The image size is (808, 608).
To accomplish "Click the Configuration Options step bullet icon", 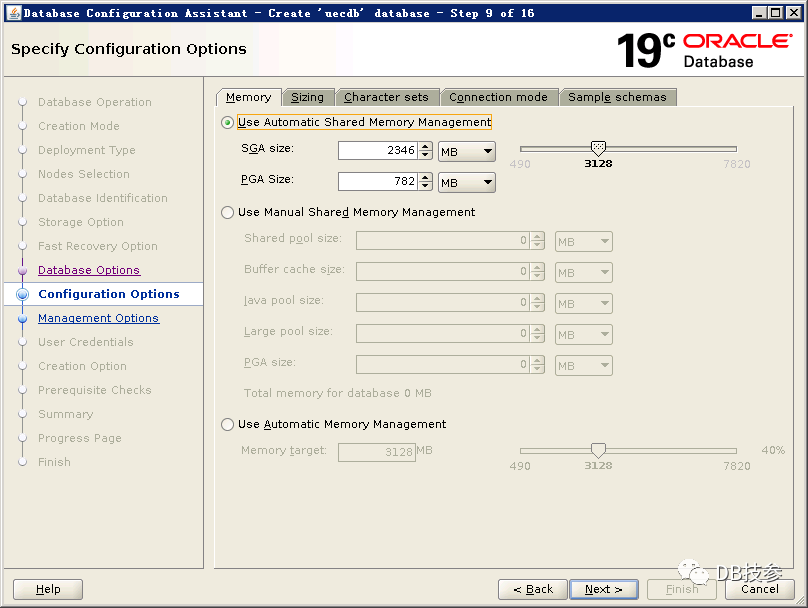I will (22, 294).
